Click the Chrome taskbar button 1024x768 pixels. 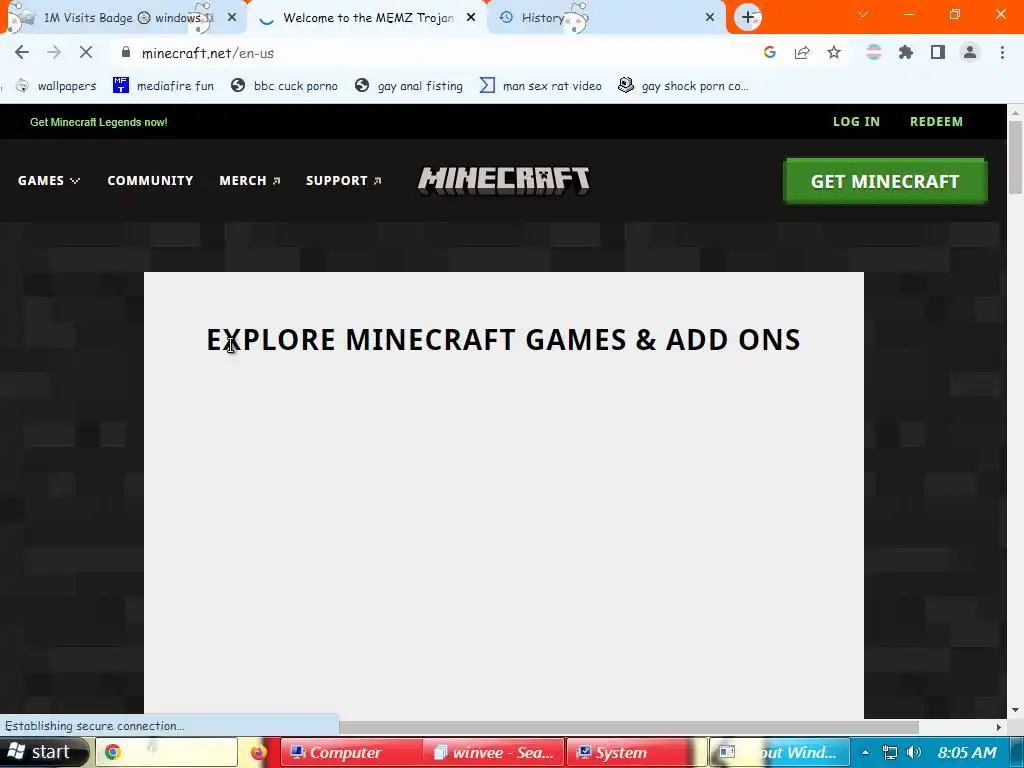point(167,752)
